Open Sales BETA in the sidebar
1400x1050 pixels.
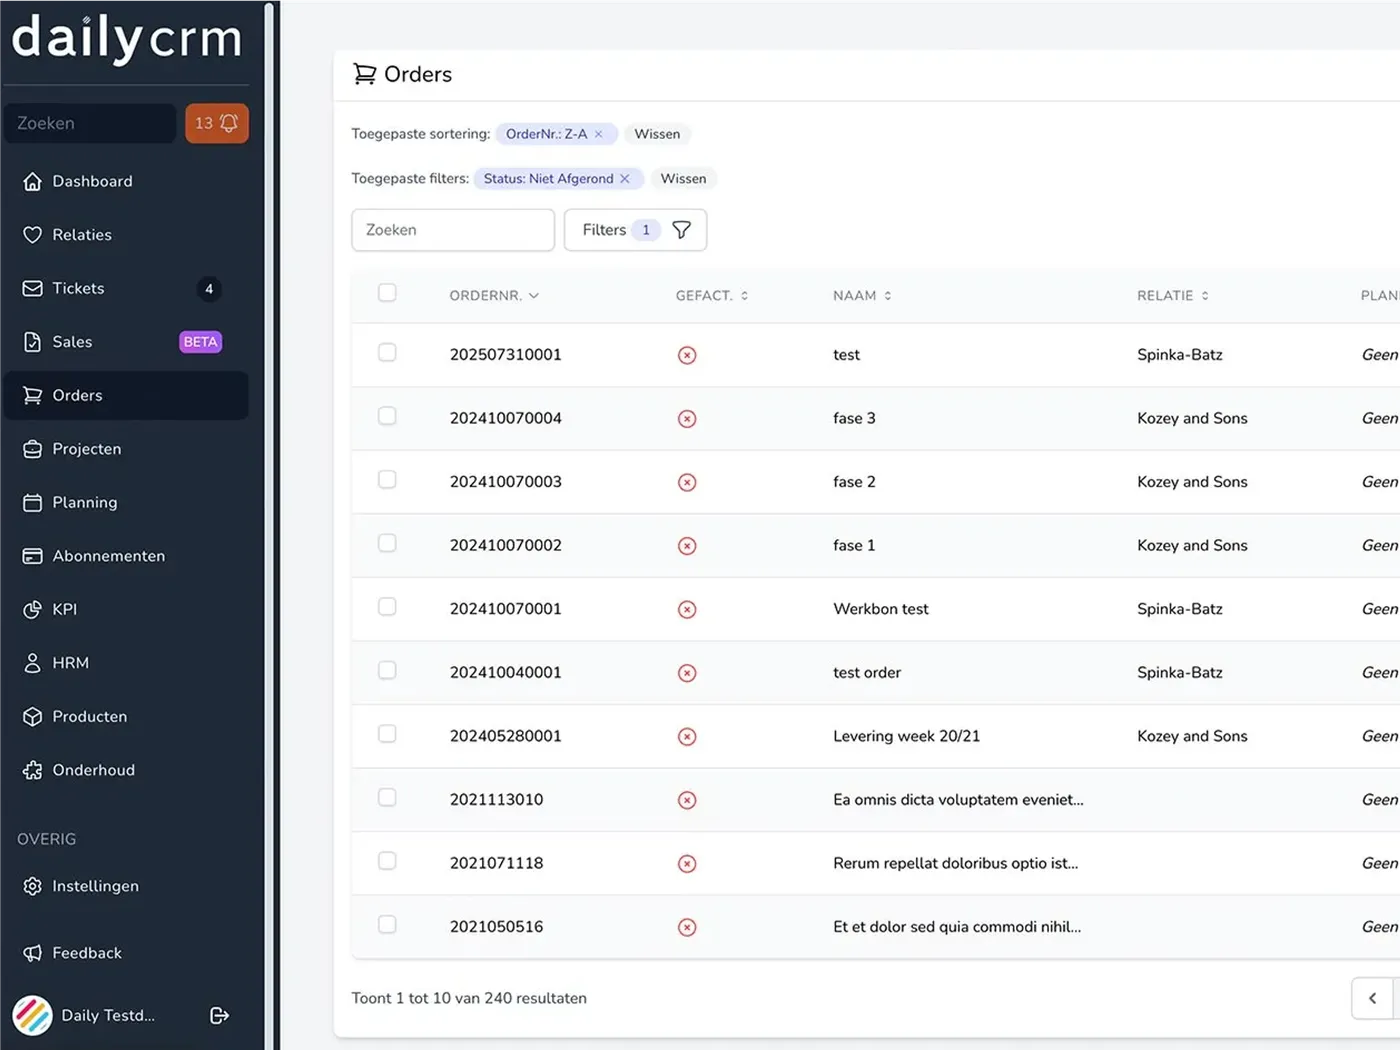coord(126,342)
